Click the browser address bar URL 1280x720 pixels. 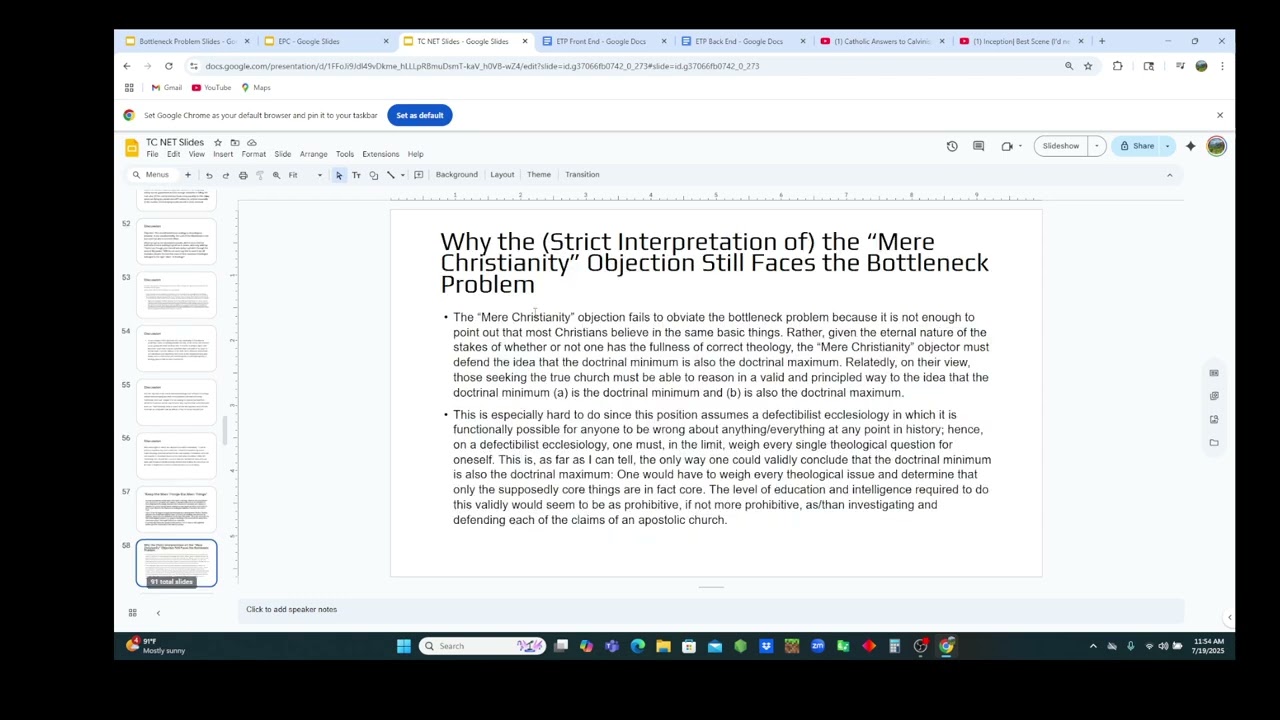[482, 66]
